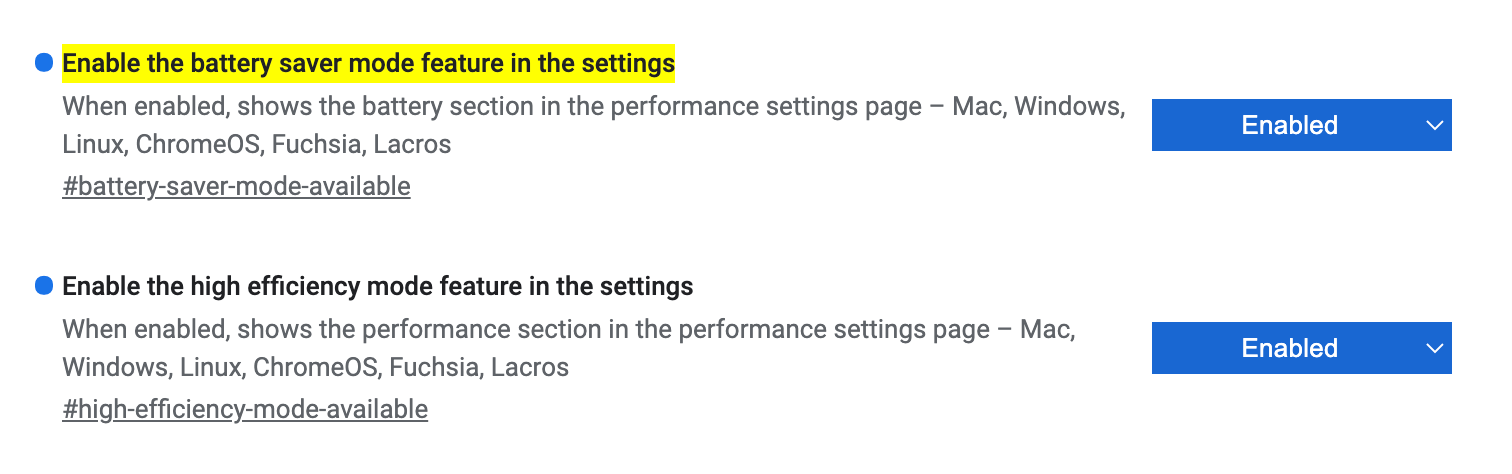
Task: Click the high efficiency mode flag title
Action: click(377, 287)
